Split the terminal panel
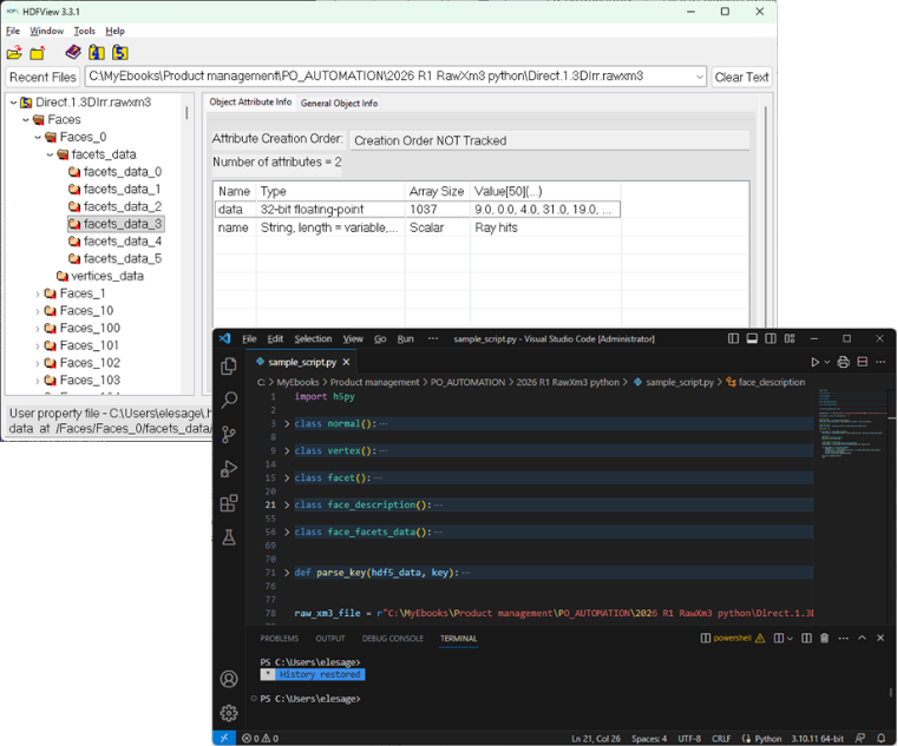The image size is (898, 746). pos(806,638)
